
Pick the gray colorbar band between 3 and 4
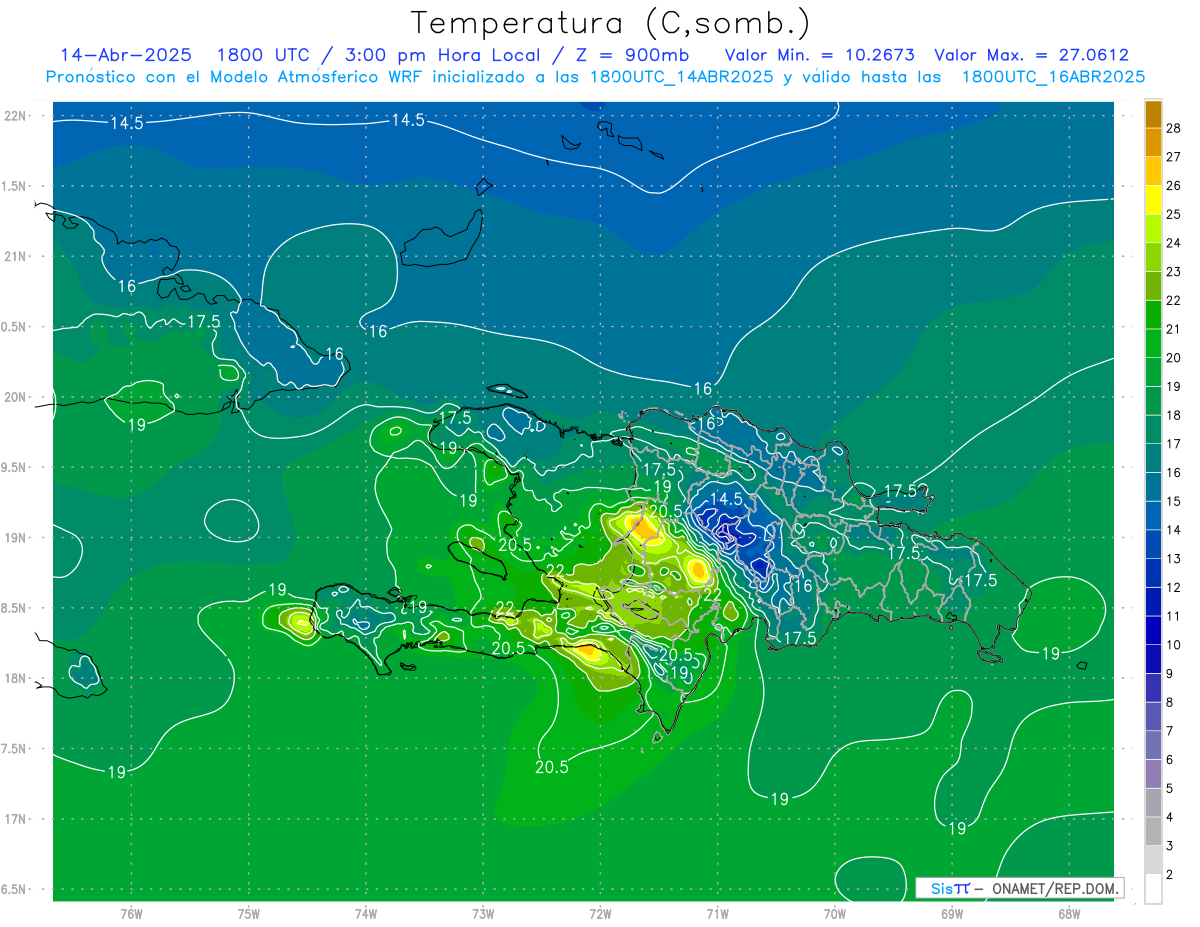[x=1153, y=831]
